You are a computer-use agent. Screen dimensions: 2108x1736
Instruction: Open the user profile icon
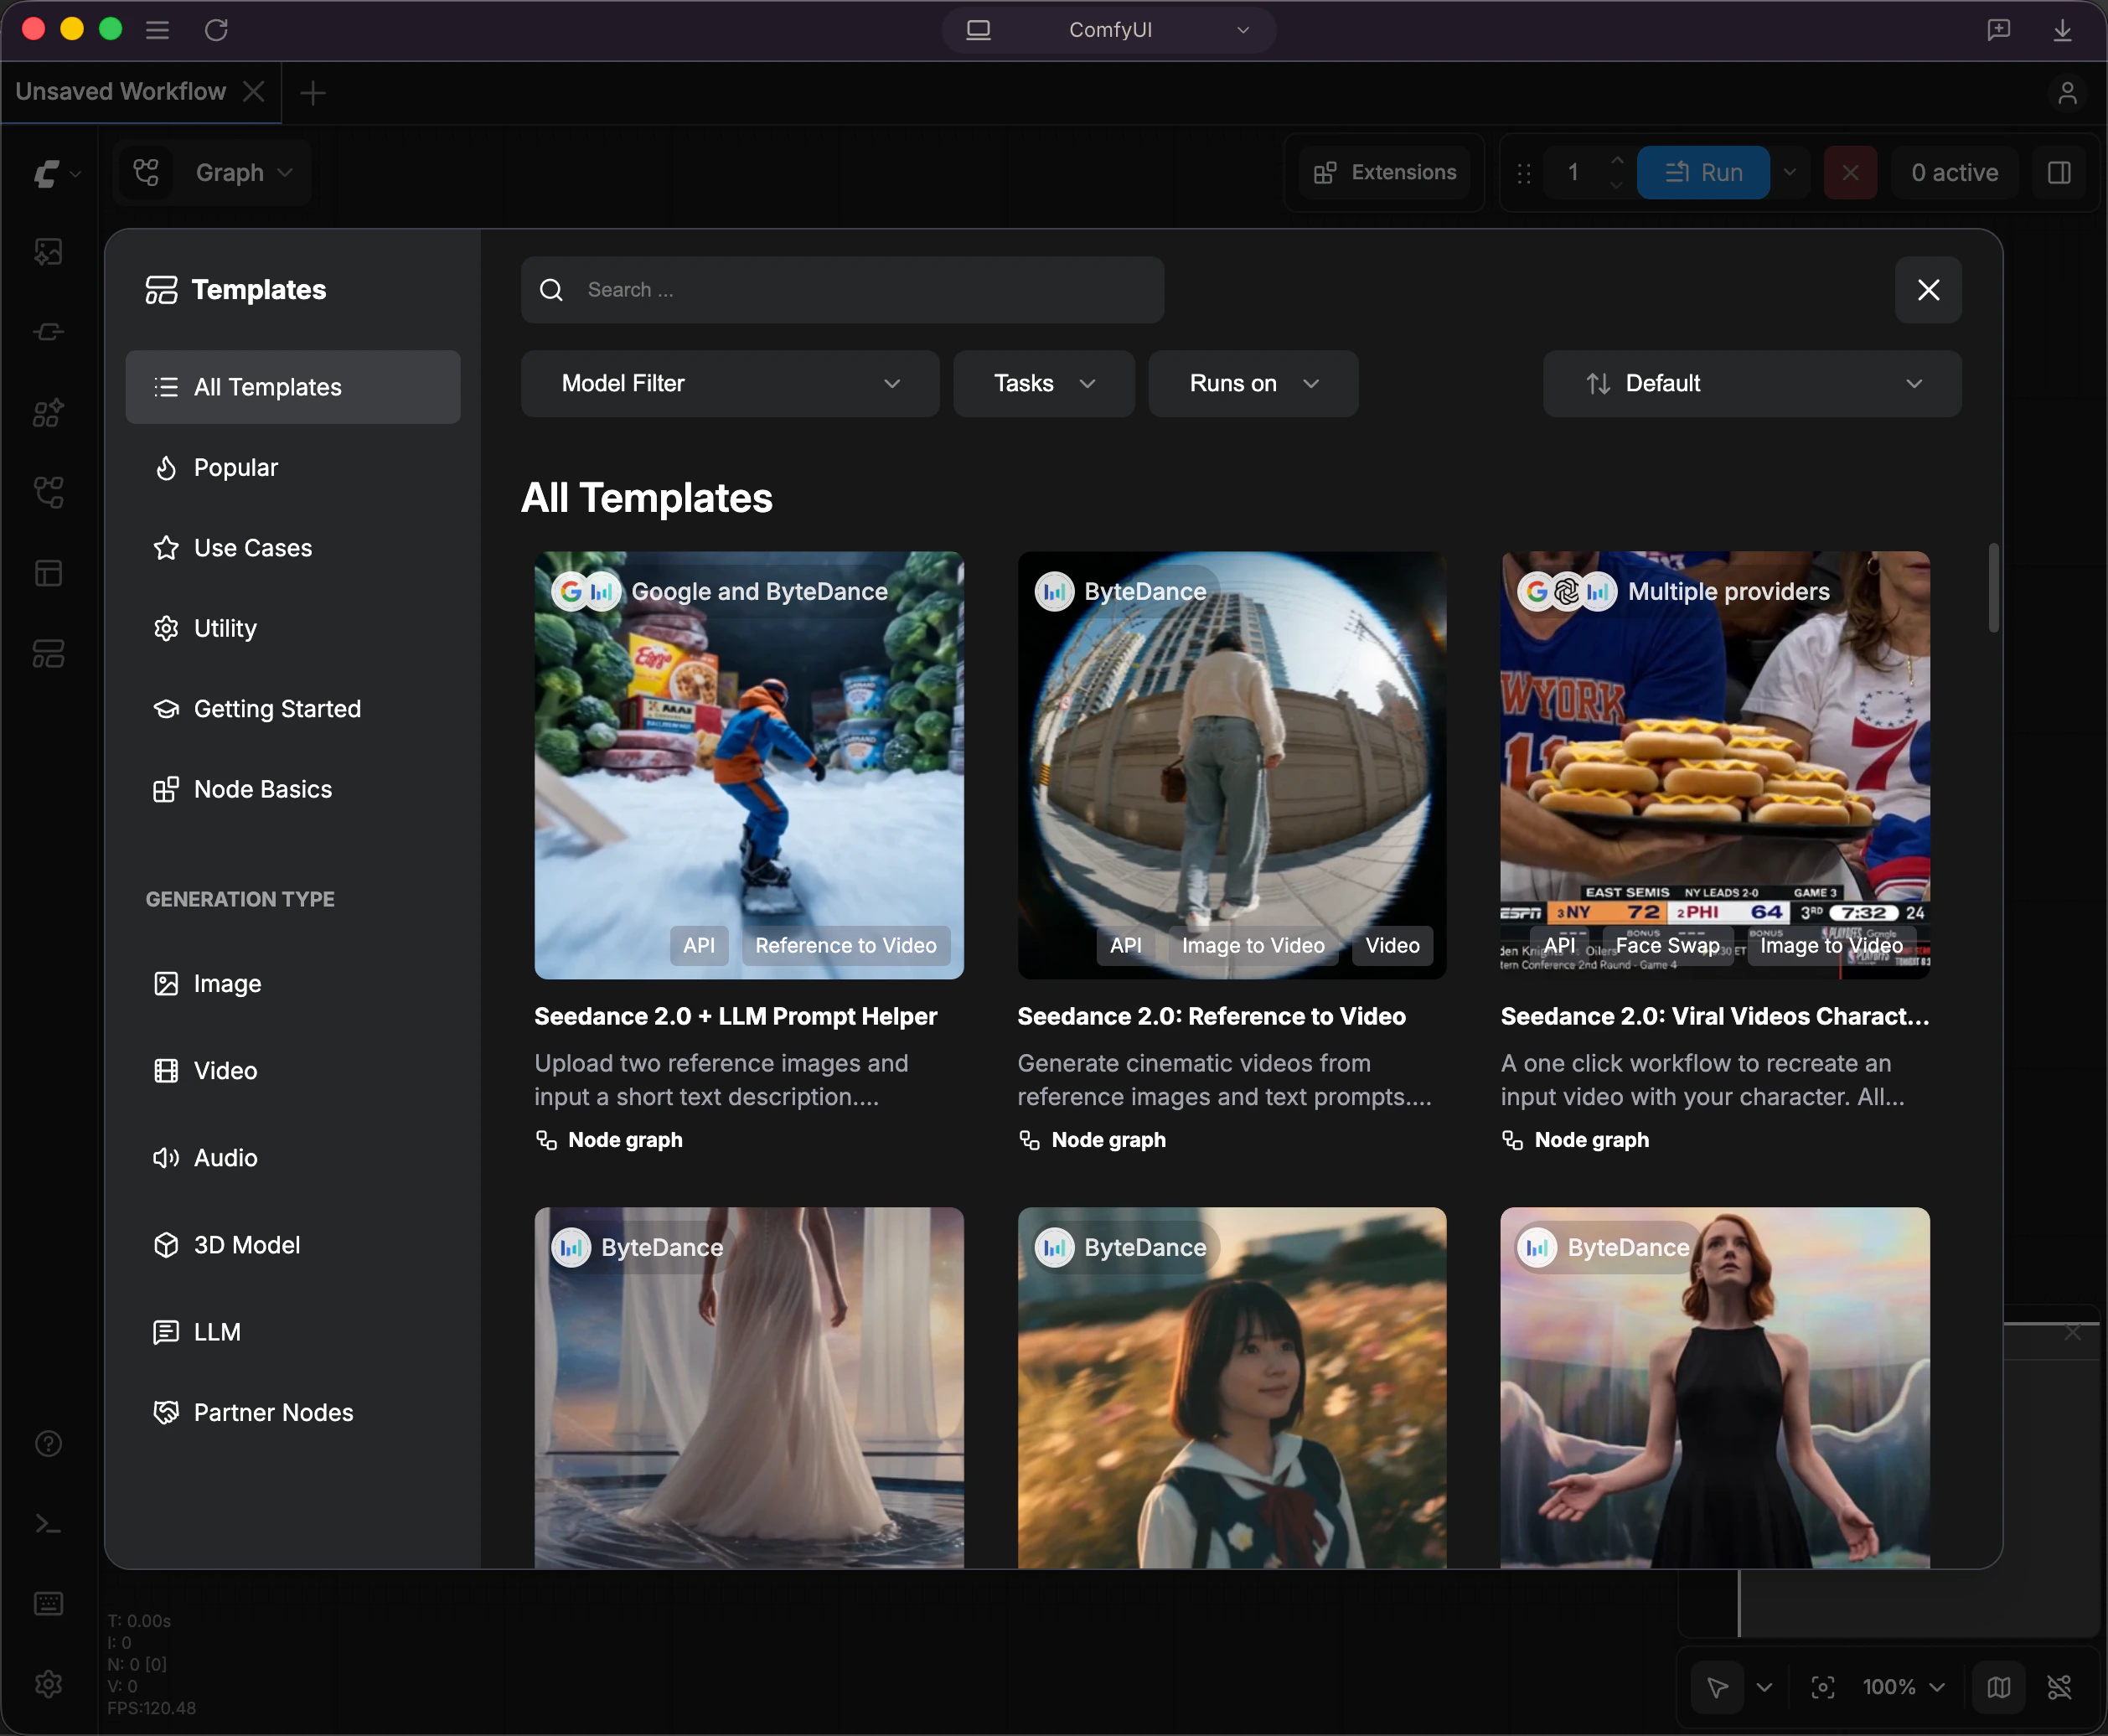coord(2068,93)
